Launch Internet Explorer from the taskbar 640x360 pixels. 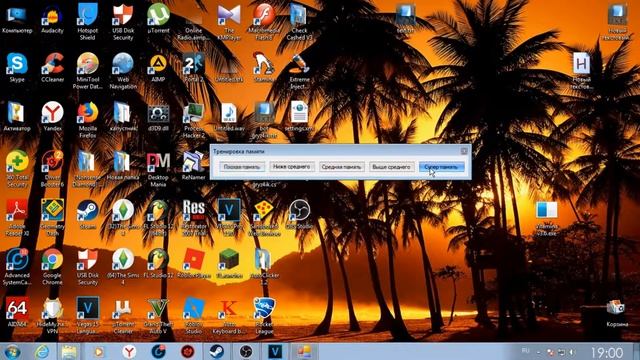click(42, 352)
